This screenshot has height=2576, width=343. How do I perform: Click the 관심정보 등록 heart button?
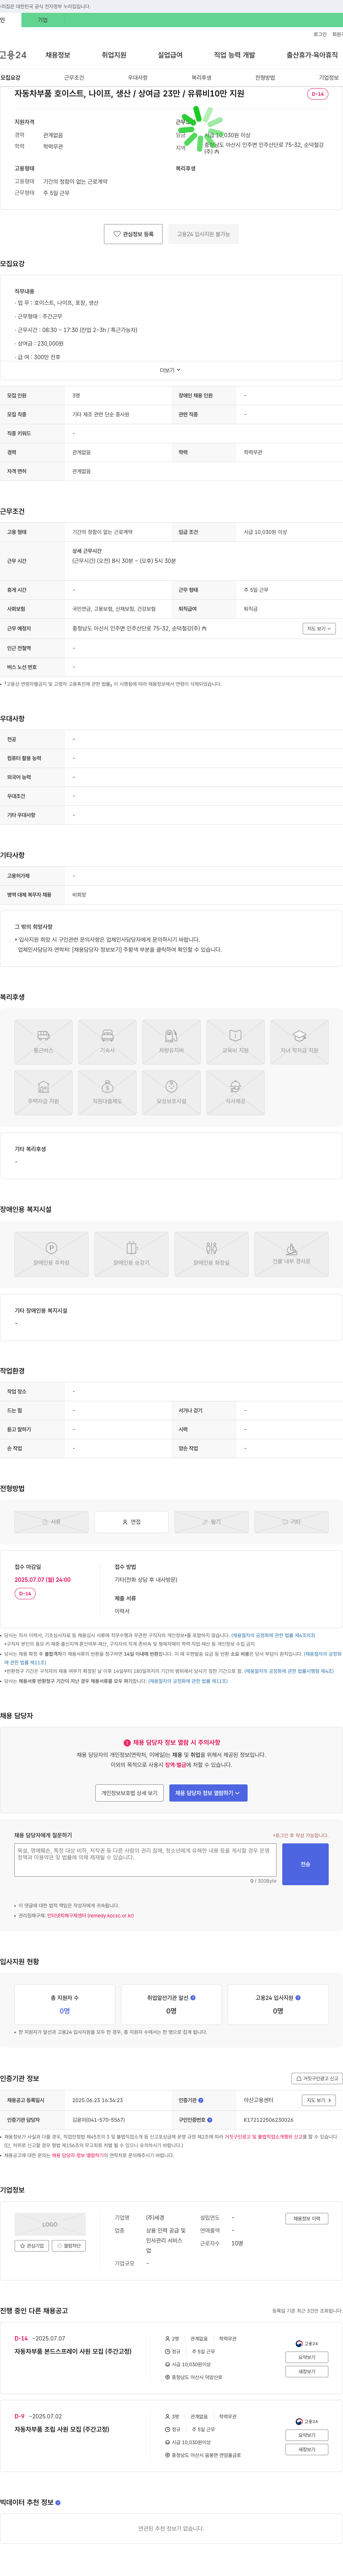click(133, 234)
